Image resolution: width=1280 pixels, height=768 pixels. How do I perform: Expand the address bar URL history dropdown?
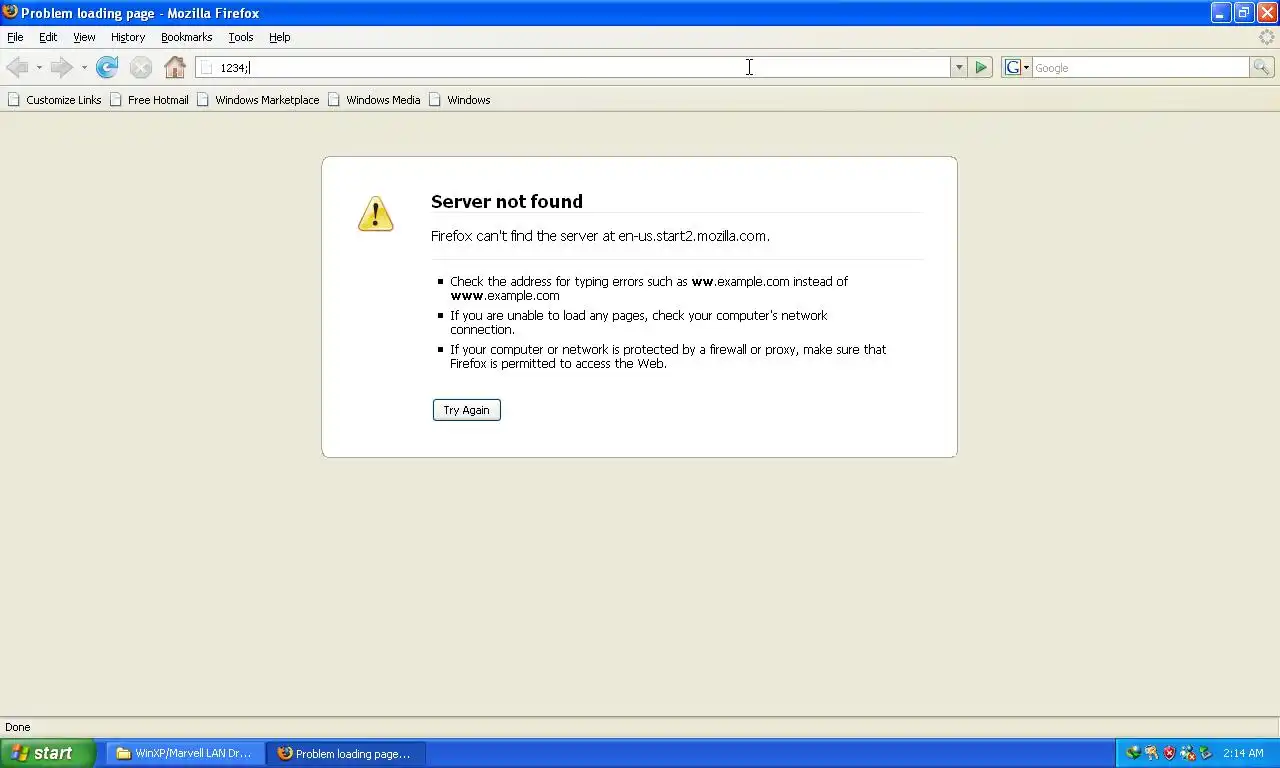(x=958, y=67)
